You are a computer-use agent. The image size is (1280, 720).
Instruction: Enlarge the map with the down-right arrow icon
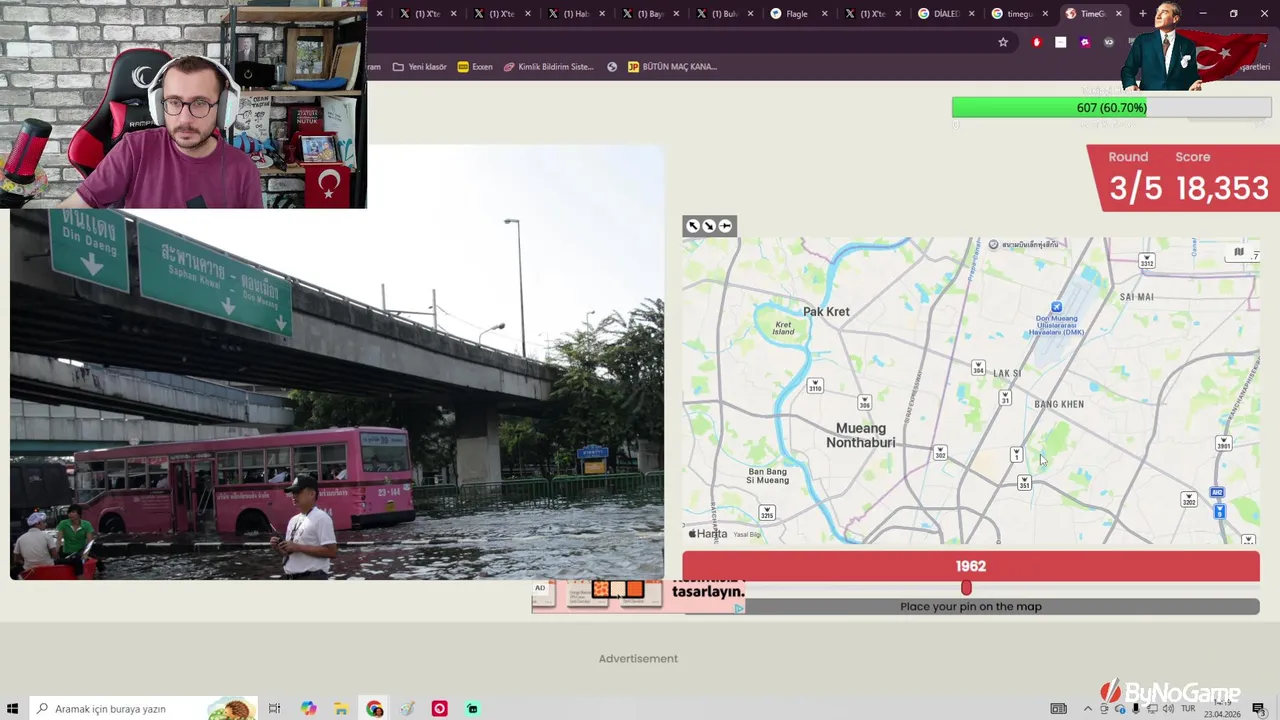tap(709, 226)
